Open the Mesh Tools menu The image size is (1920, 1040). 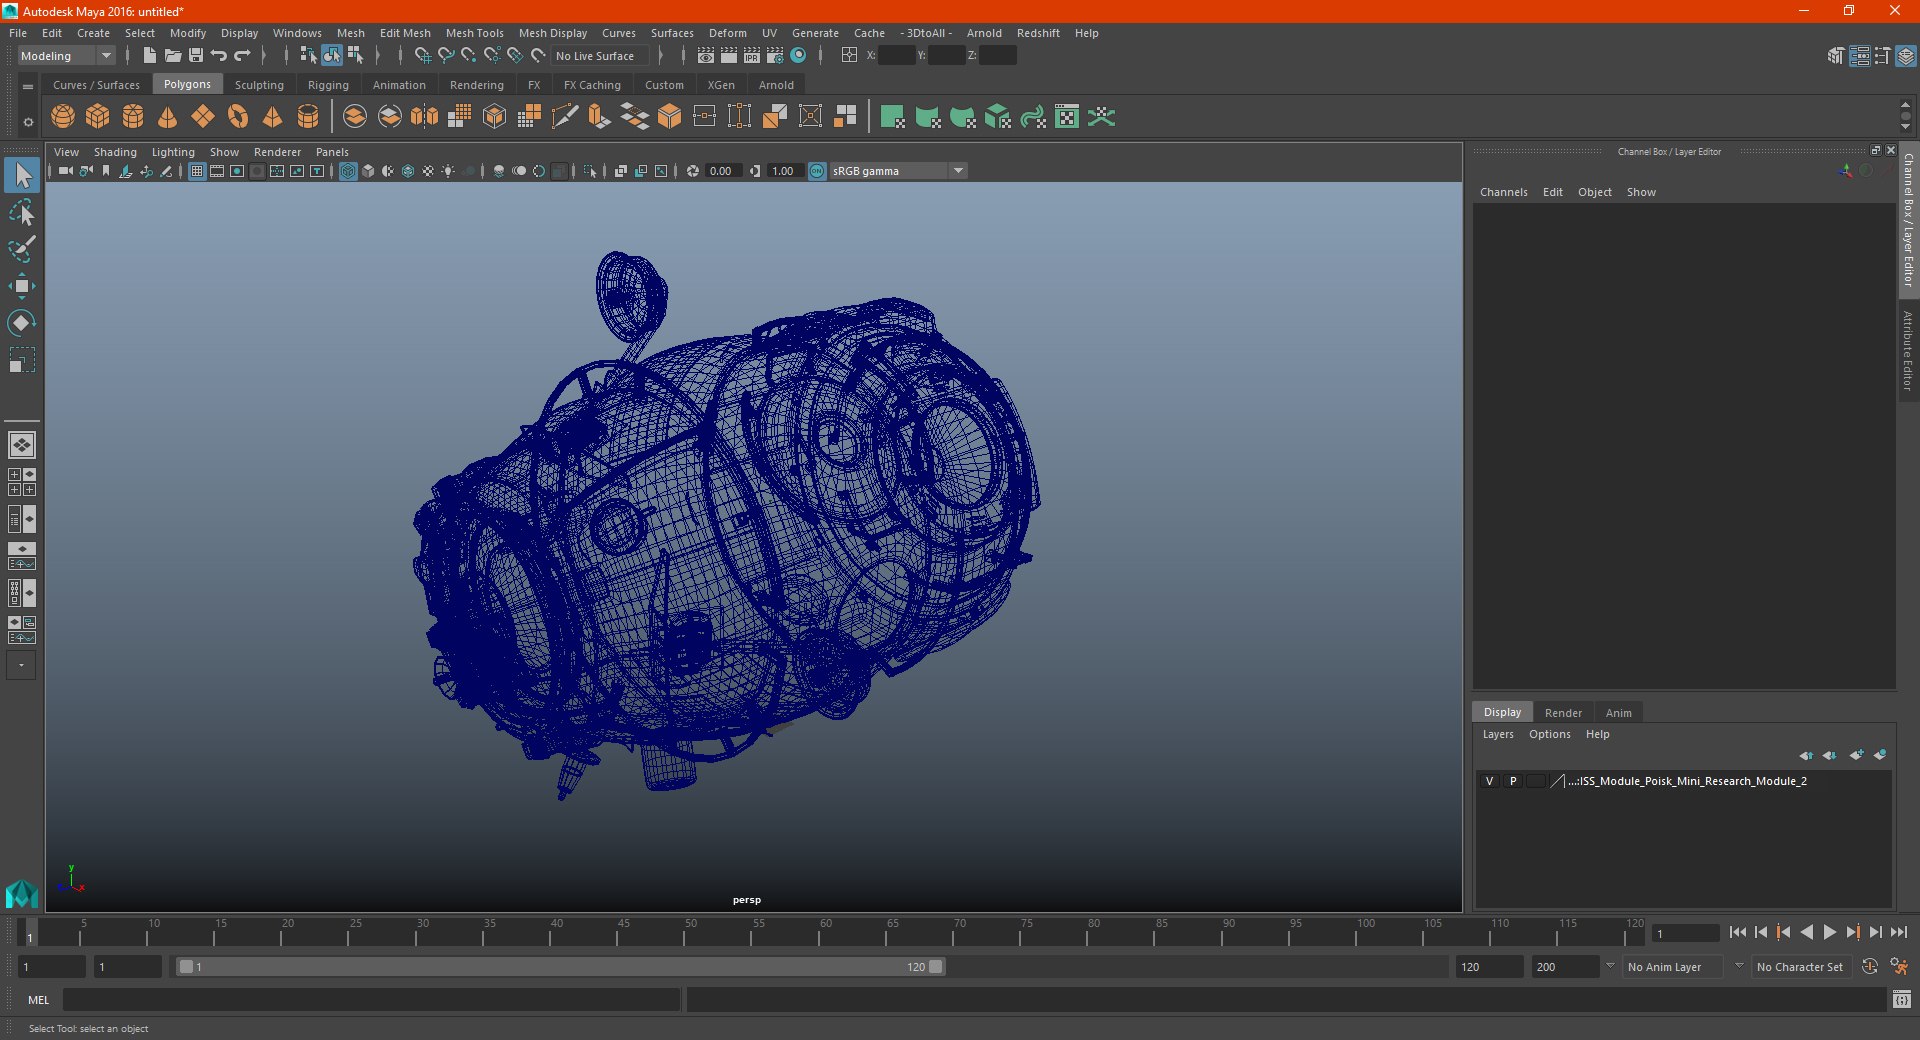click(475, 33)
